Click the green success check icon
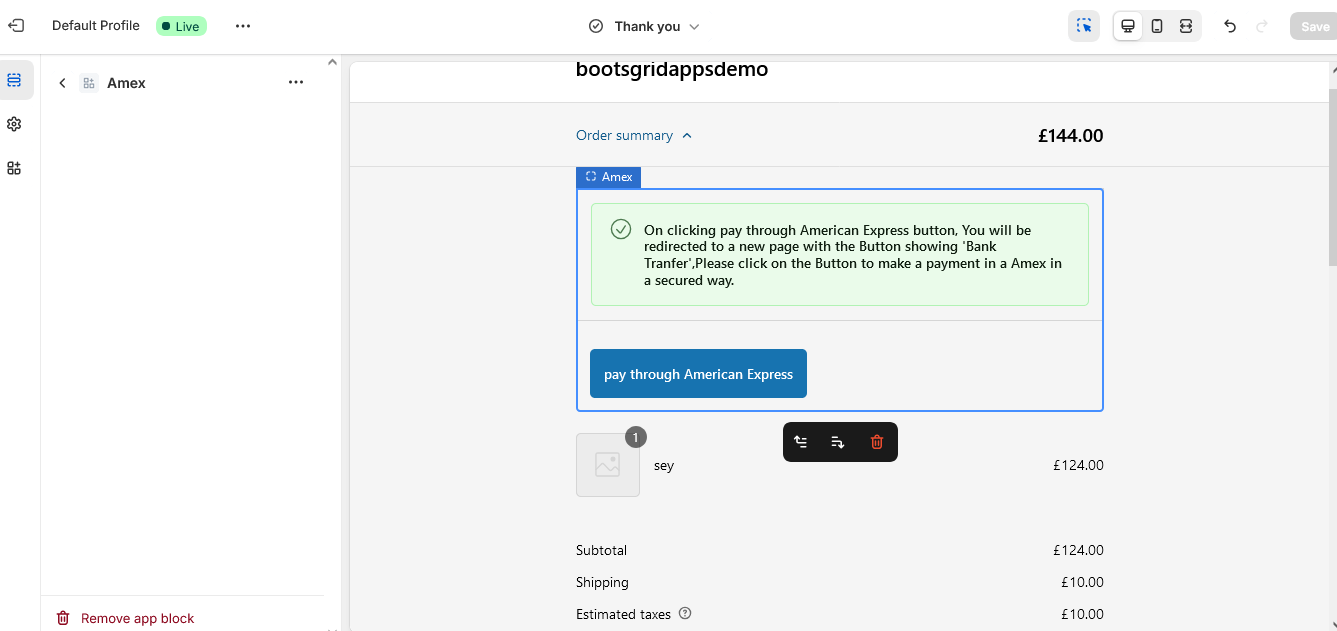Screen dimensions: 1337x631 (621, 230)
